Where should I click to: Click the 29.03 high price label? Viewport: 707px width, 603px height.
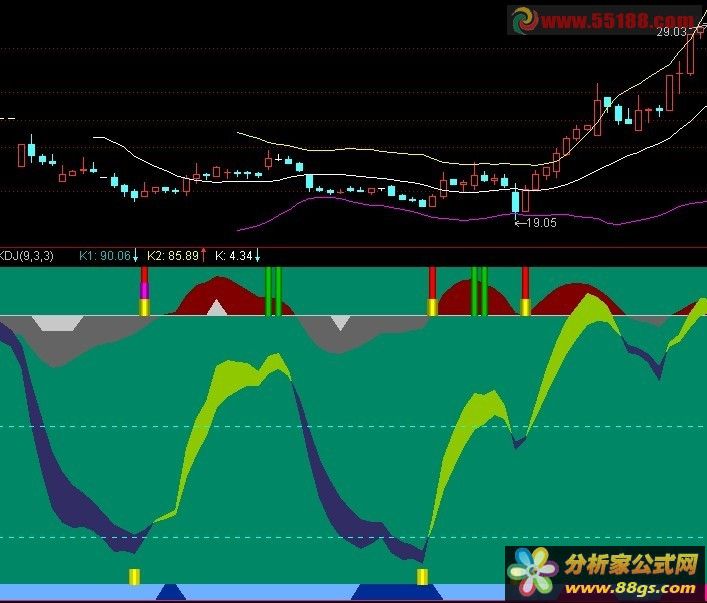[671, 32]
